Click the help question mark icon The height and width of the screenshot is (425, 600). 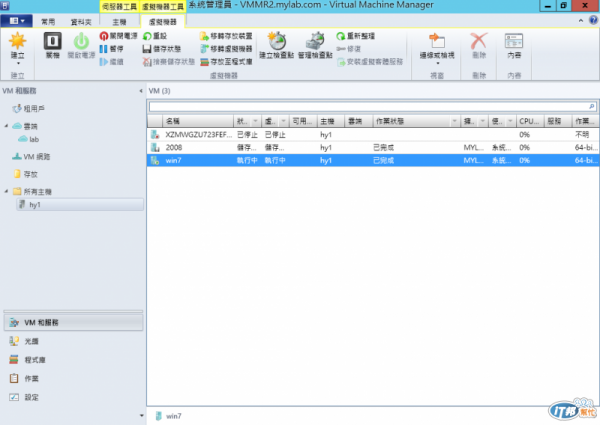(593, 21)
